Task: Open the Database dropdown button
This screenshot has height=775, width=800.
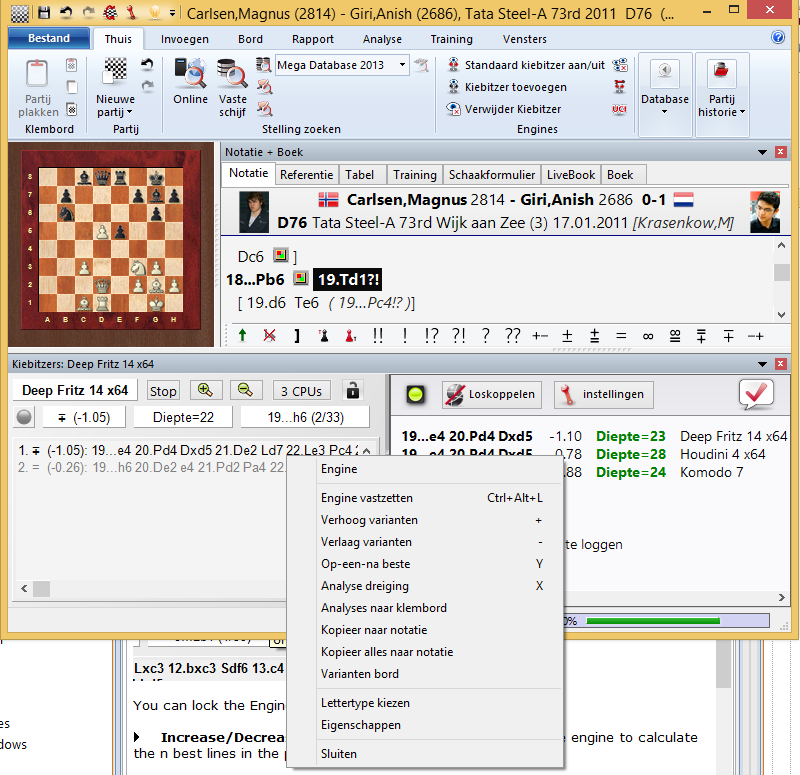Action: point(665,95)
